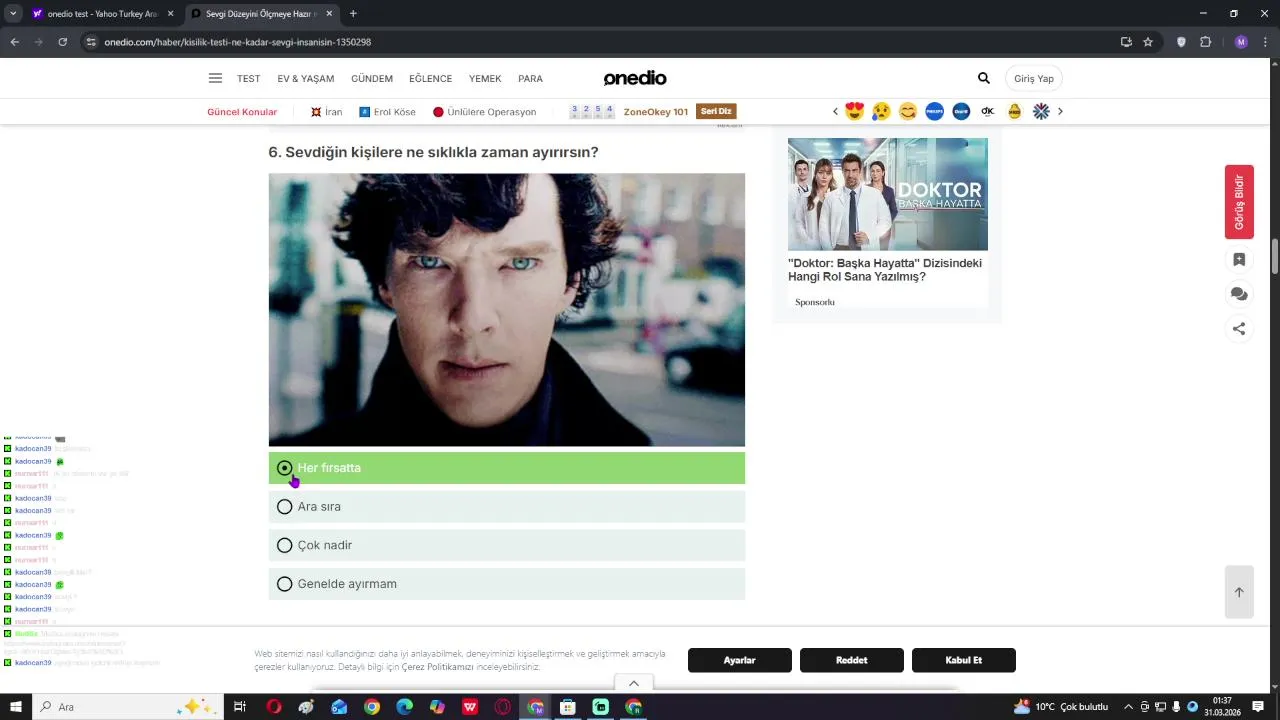The image size is (1280, 720).
Task: Open the ZoneOkey 101 Seri Diz promo
Action: pyautogui.click(x=653, y=112)
